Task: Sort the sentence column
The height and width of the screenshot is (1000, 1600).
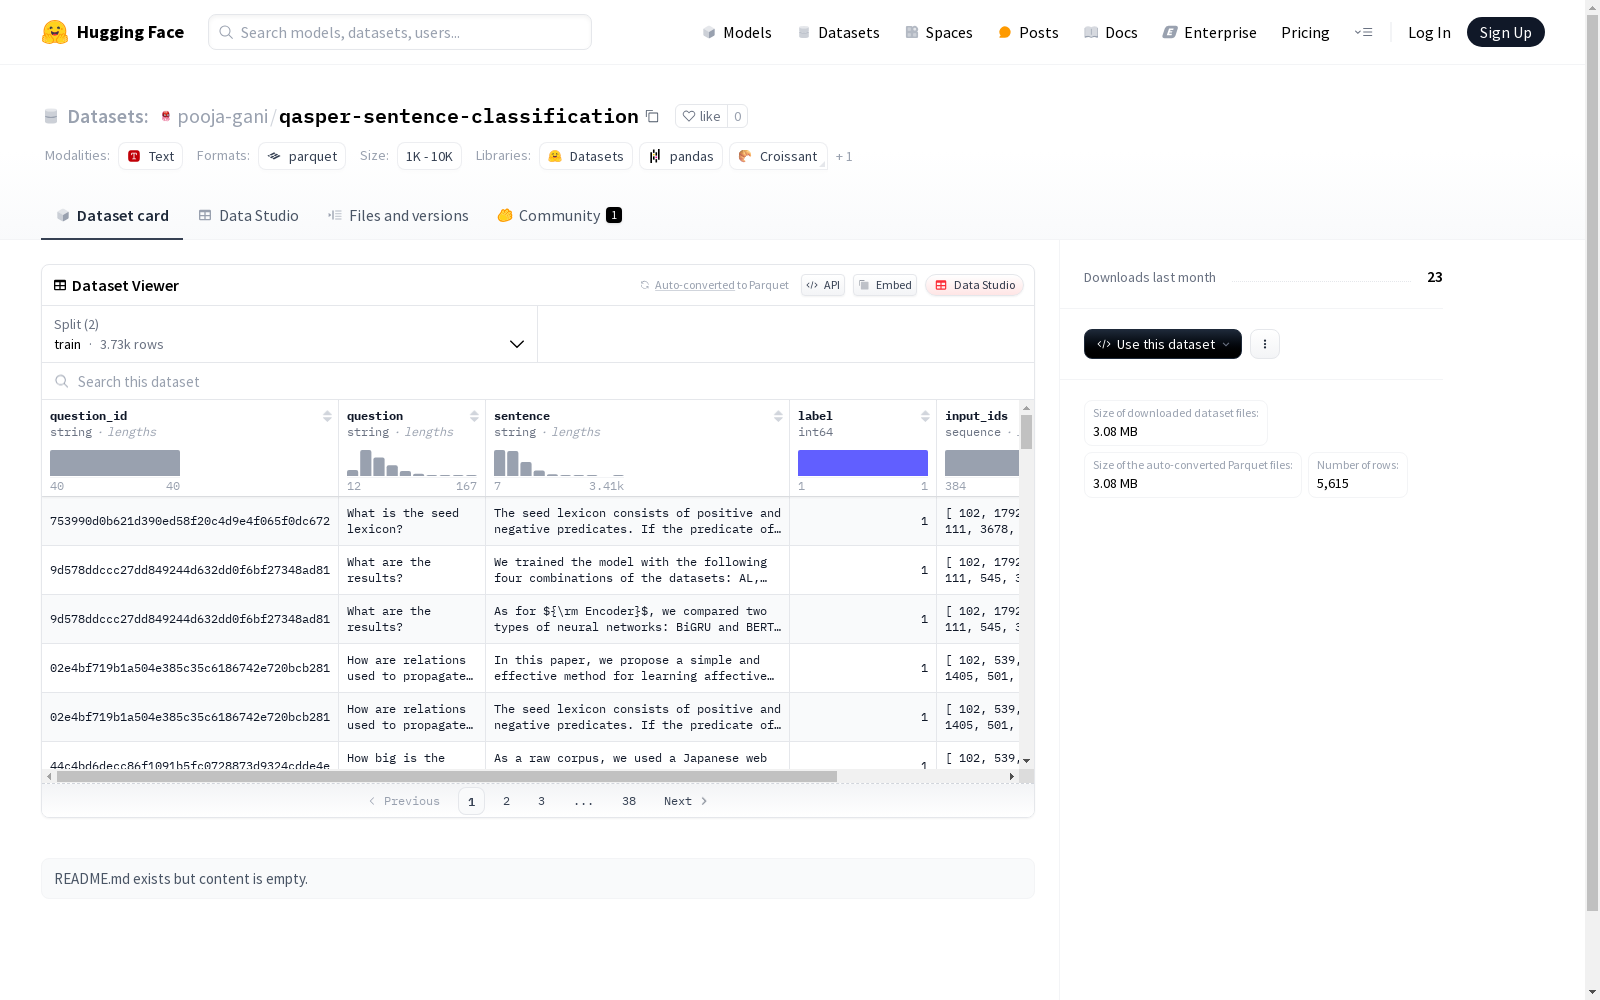Action: point(778,416)
